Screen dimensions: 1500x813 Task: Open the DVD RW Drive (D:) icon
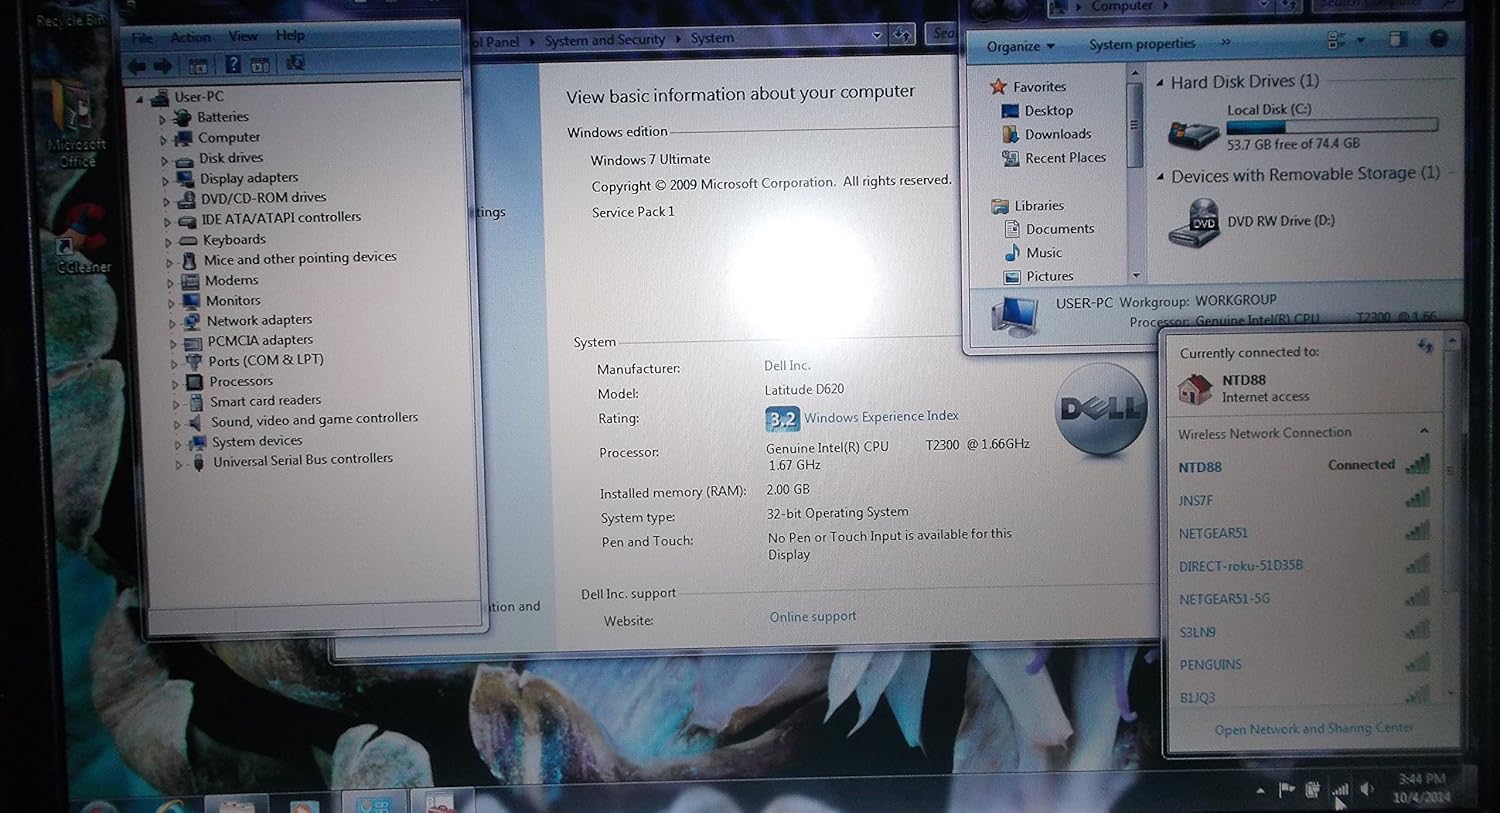(1194, 222)
